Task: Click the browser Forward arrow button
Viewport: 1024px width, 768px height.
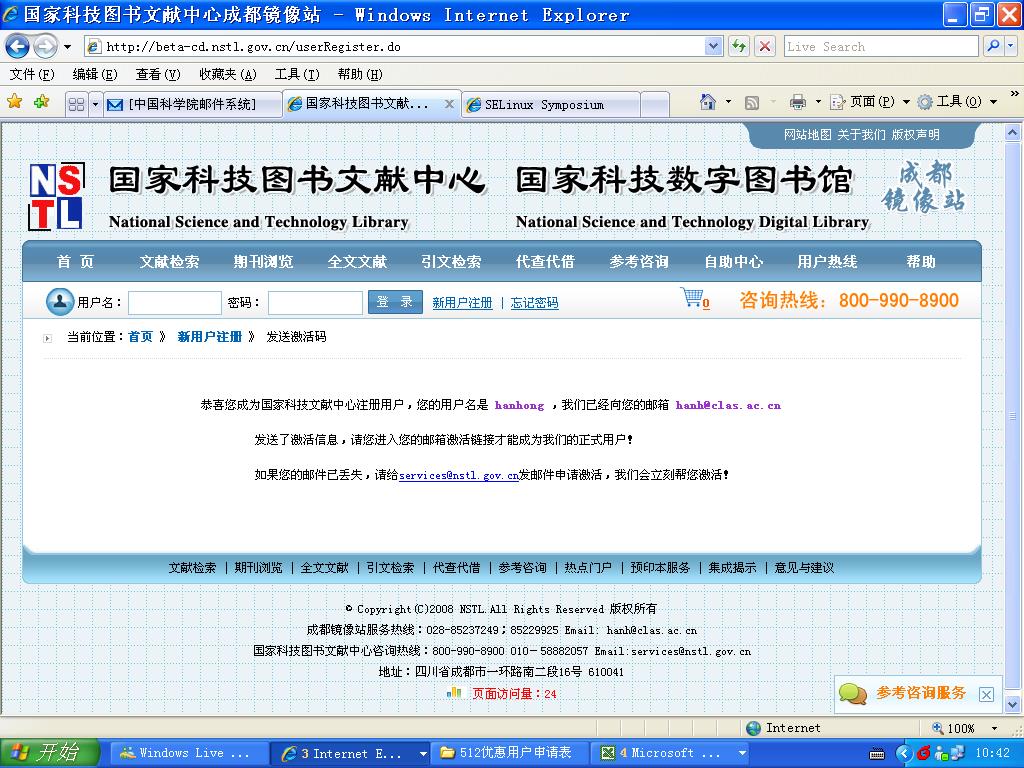Action: pyautogui.click(x=45, y=46)
